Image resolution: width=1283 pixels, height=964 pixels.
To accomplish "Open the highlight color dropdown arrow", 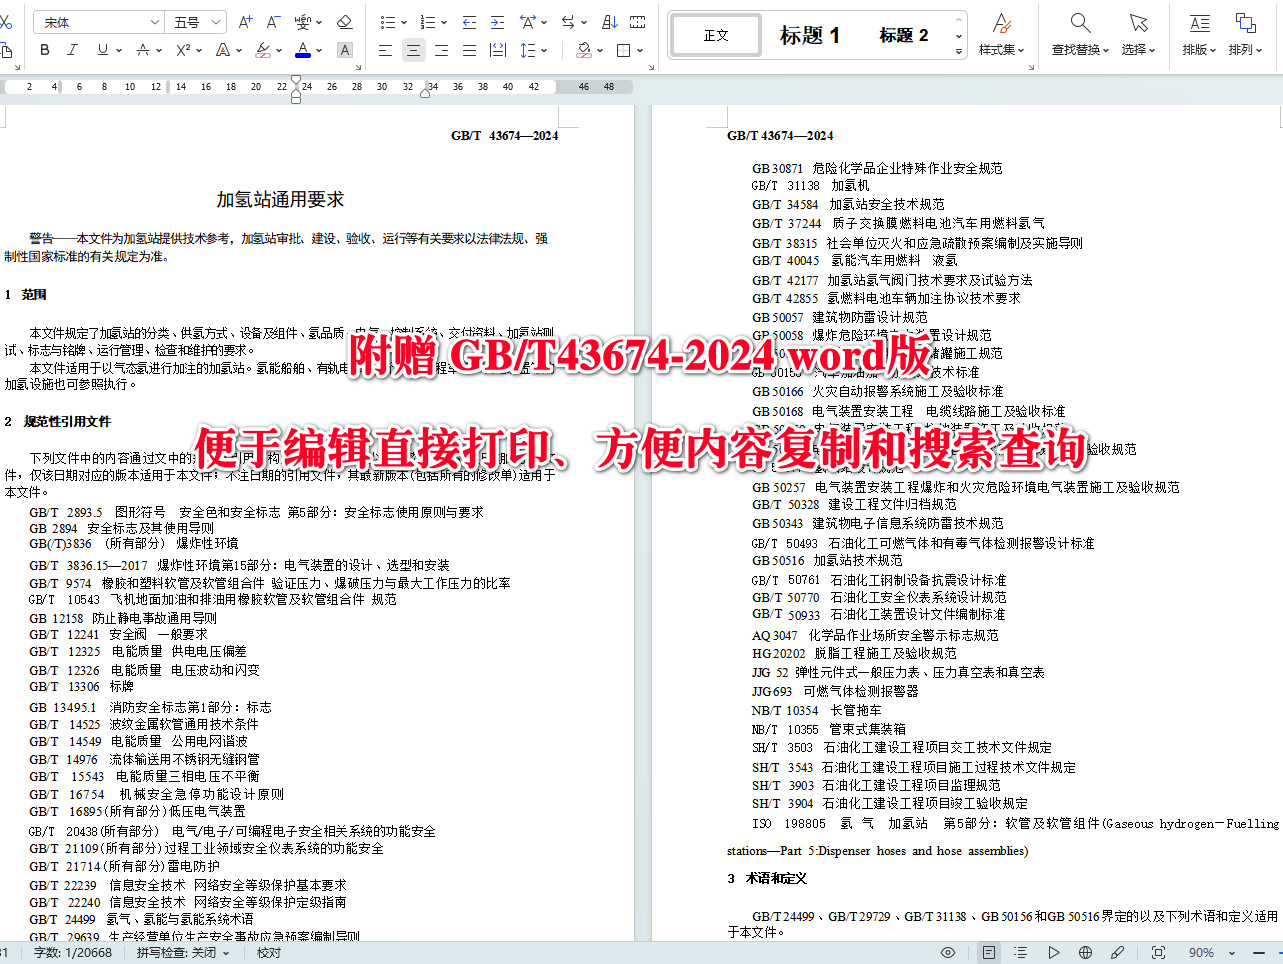I will [x=279, y=51].
